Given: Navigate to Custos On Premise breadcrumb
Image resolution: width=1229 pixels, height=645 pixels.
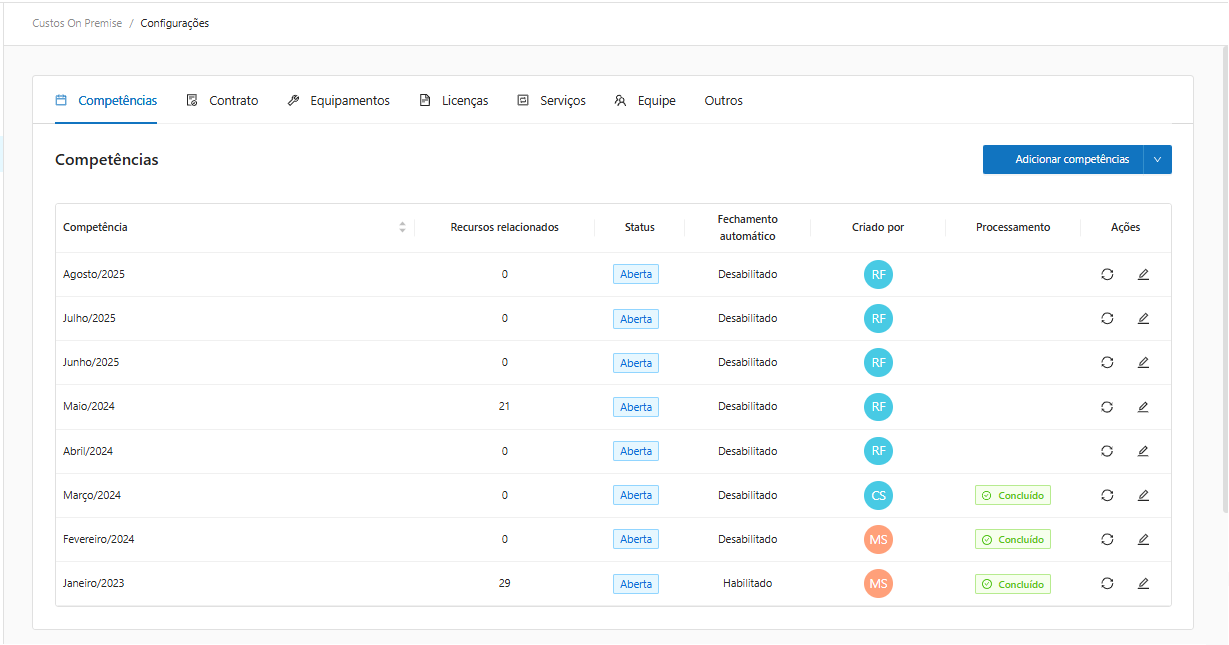Looking at the screenshot, I should point(77,23).
